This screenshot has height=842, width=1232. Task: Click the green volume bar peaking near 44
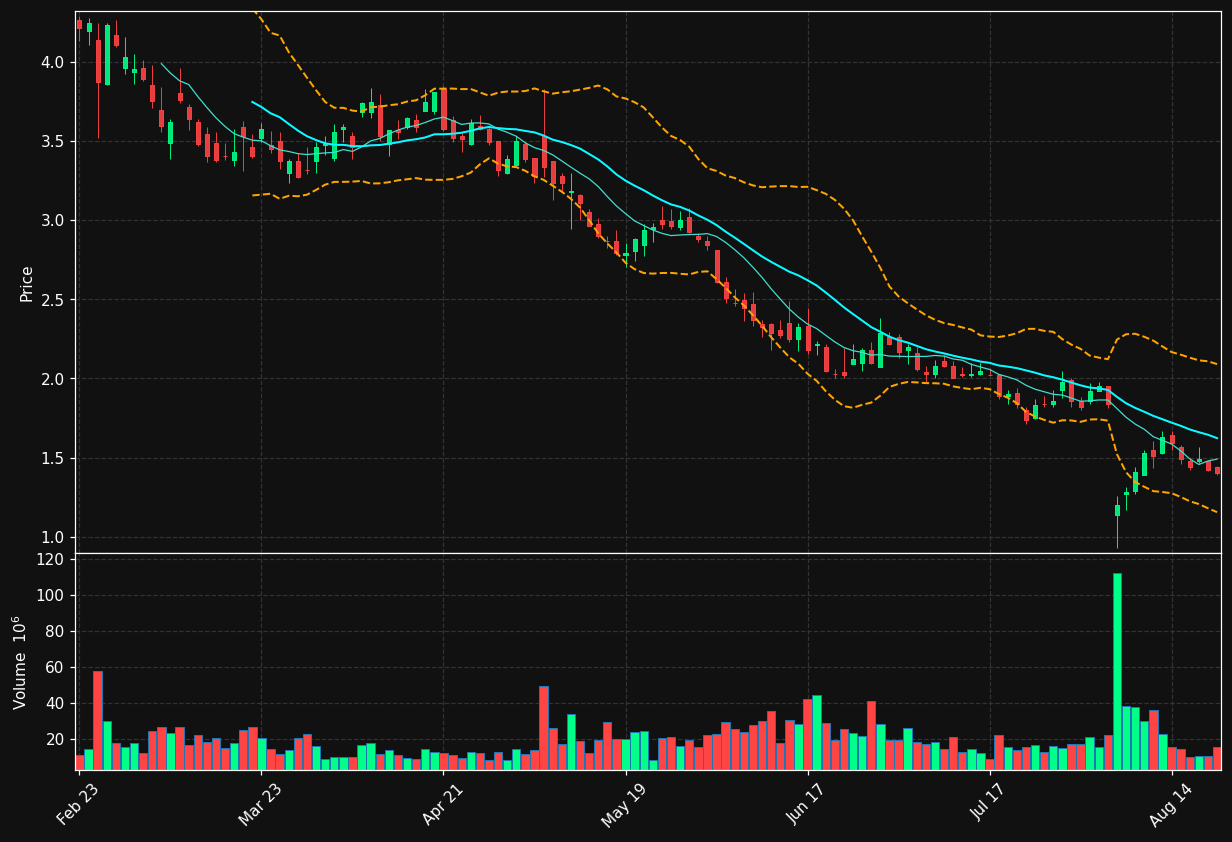(817, 732)
